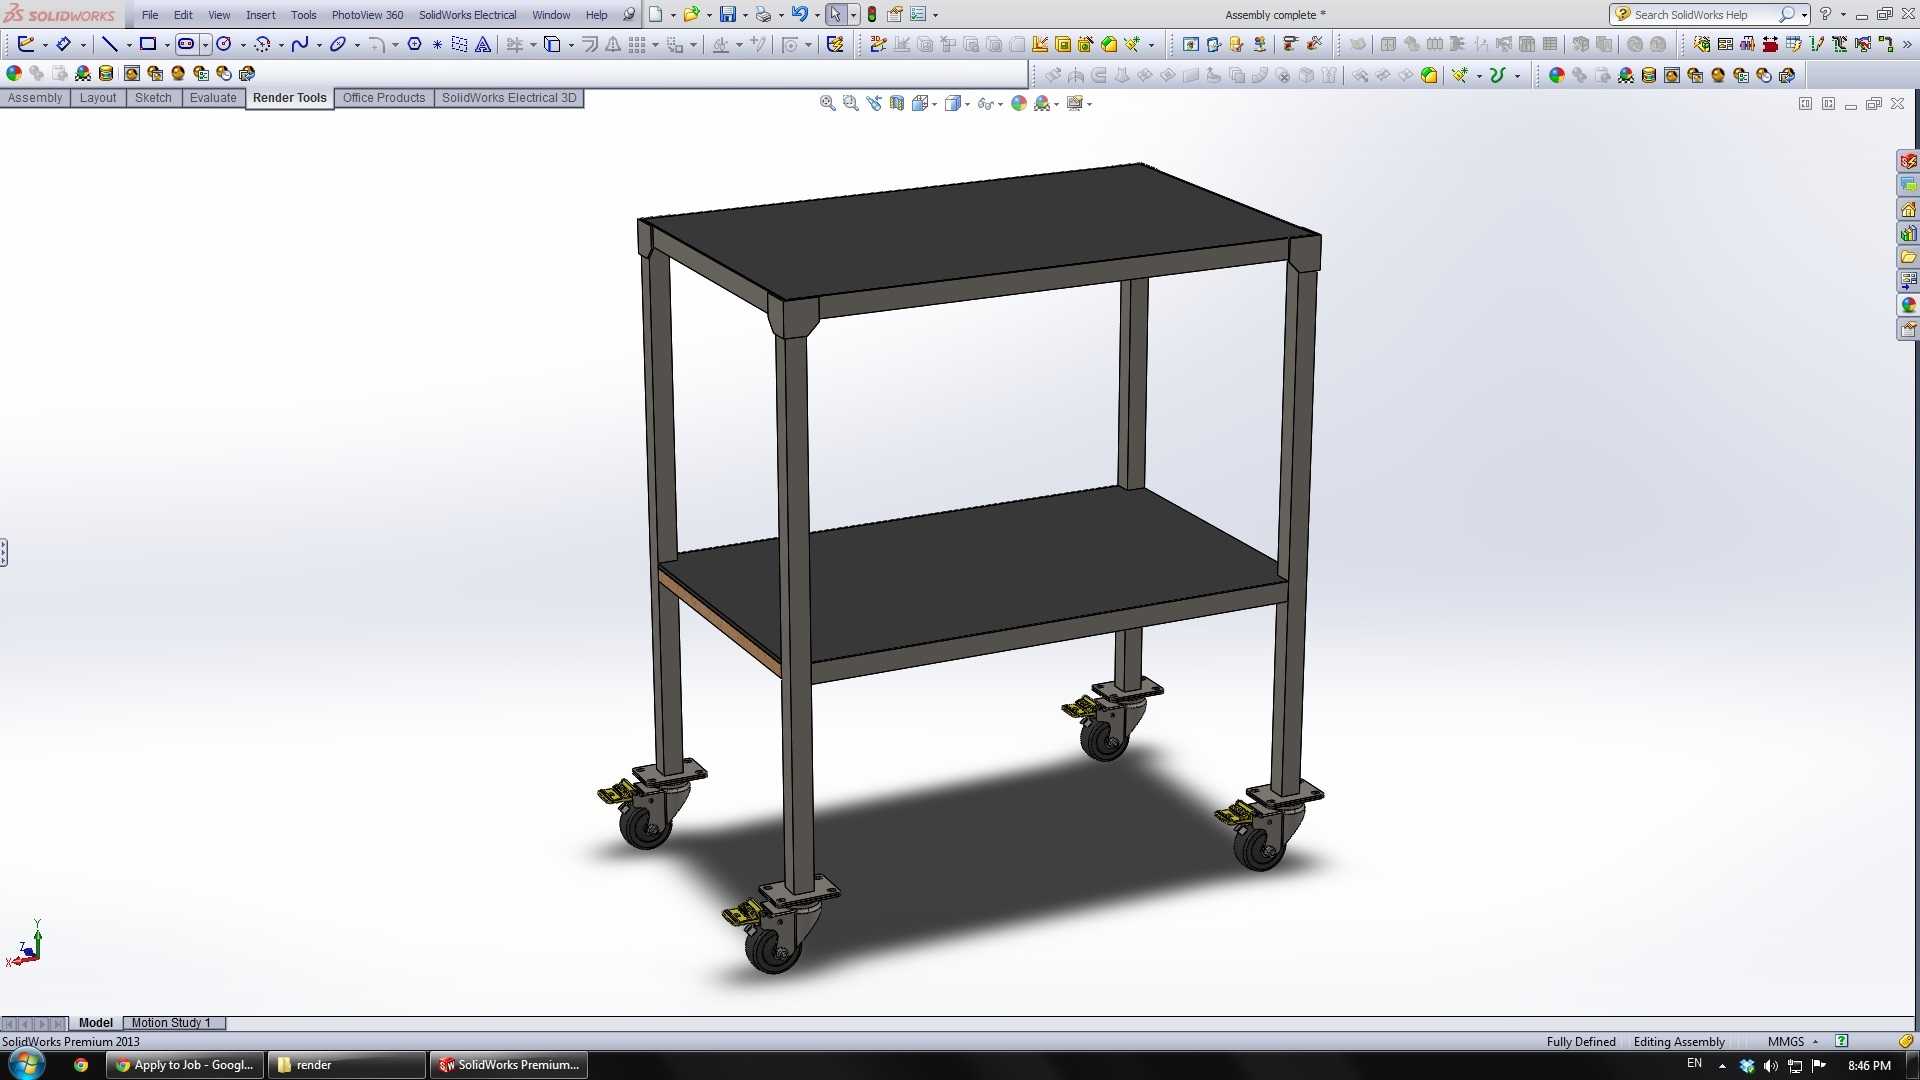This screenshot has width=1920, height=1080.
Task: Select the Circle sketch tool
Action: click(224, 44)
